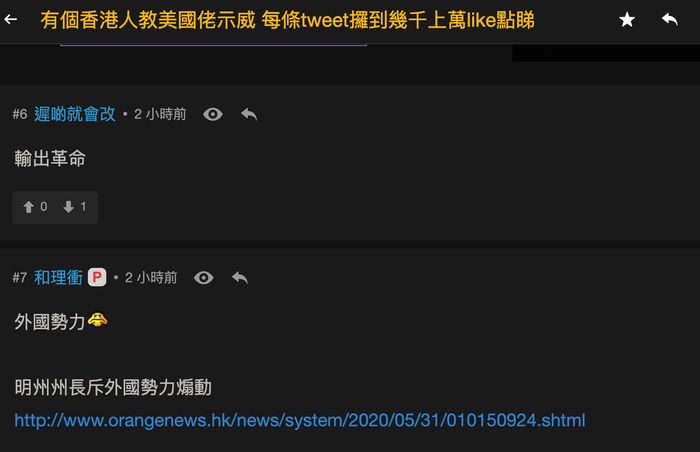Go back using the top-left arrow

point(11,19)
